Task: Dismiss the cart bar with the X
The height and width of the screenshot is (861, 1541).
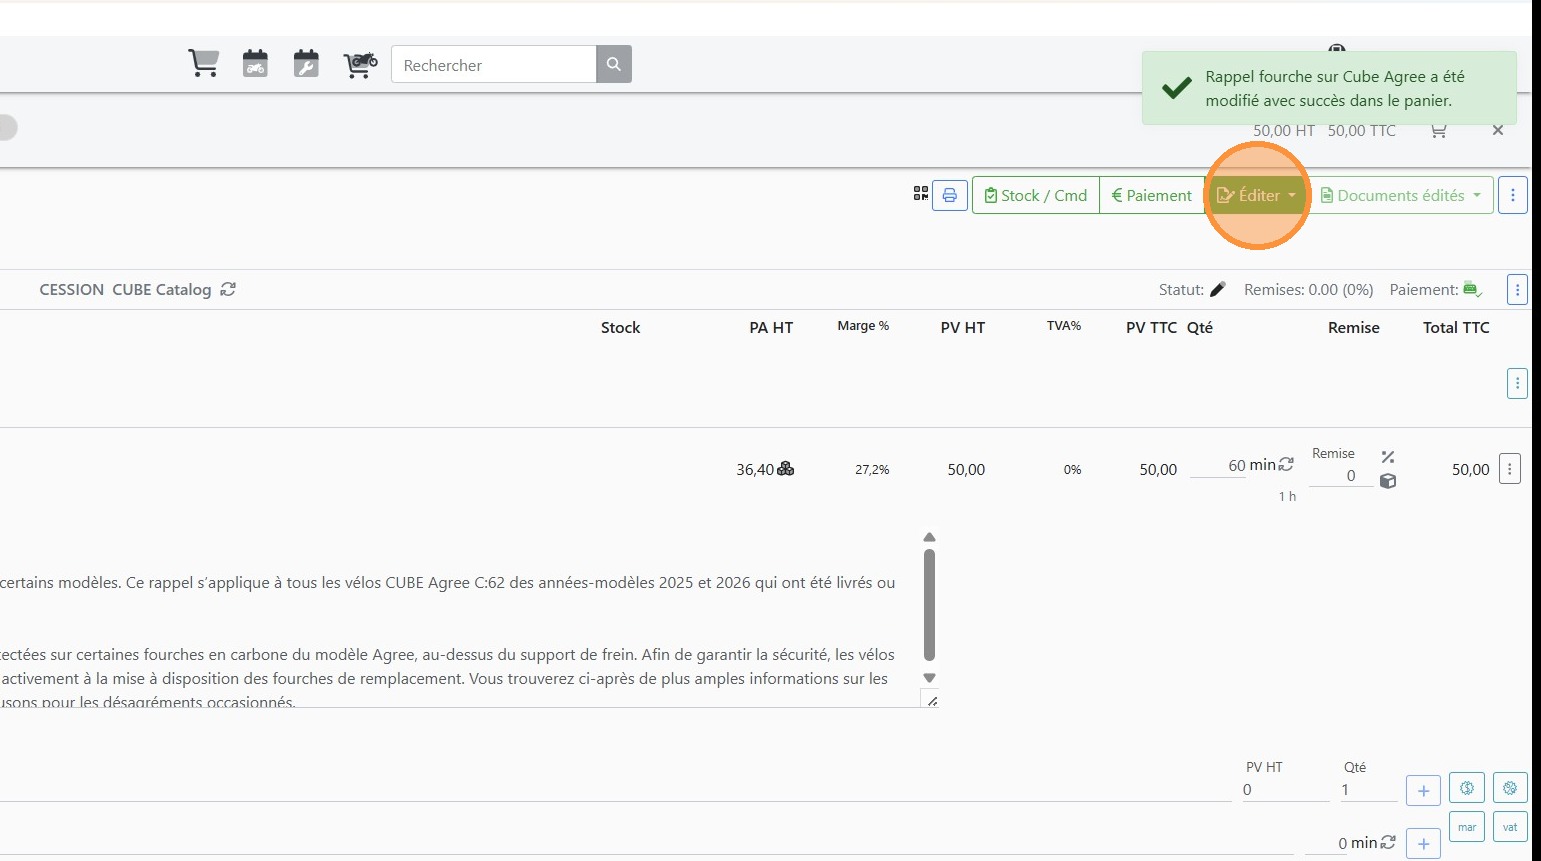Action: coord(1498,130)
